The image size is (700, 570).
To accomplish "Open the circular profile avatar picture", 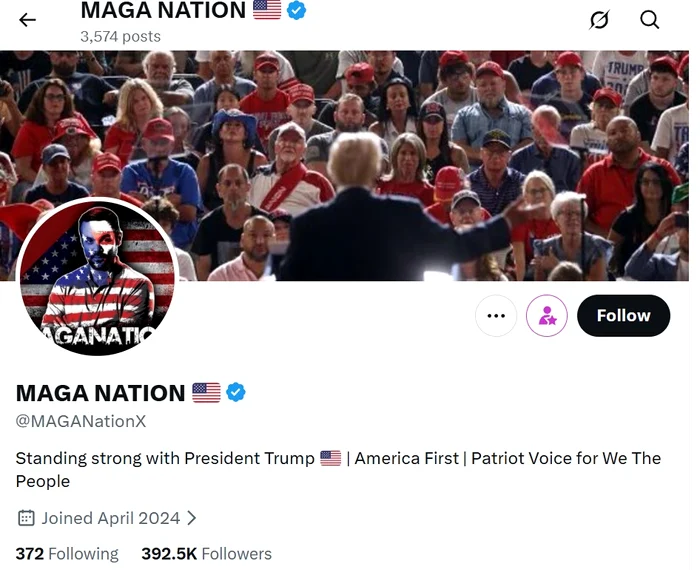I will [97, 277].
